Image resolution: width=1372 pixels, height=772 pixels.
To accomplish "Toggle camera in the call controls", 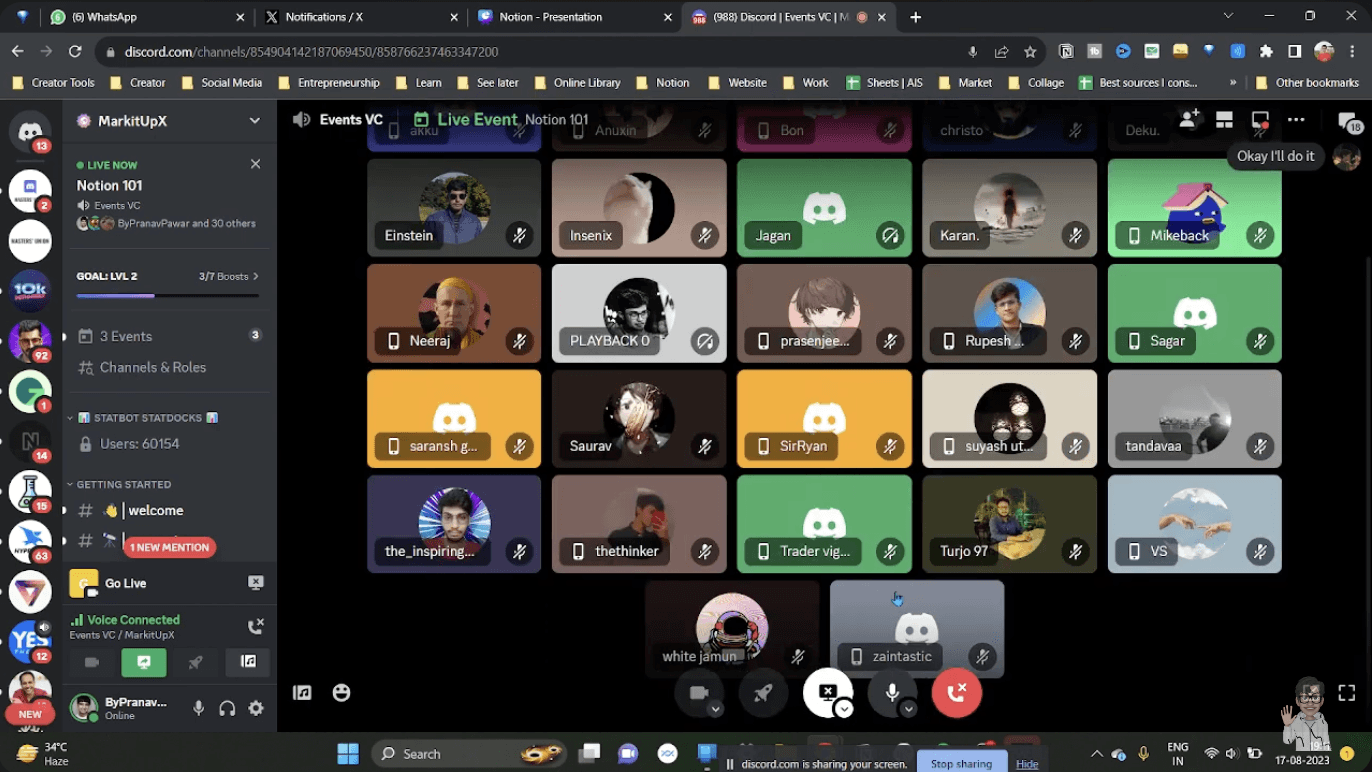I will click(x=699, y=693).
